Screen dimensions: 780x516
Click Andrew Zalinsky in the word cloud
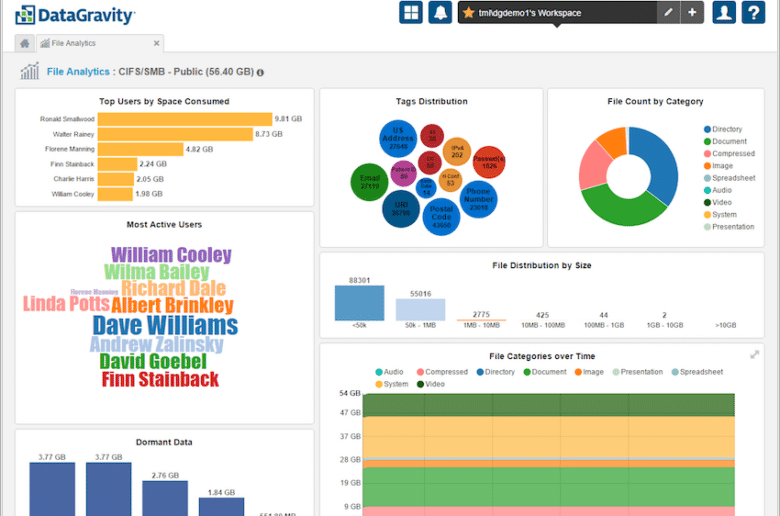click(157, 344)
